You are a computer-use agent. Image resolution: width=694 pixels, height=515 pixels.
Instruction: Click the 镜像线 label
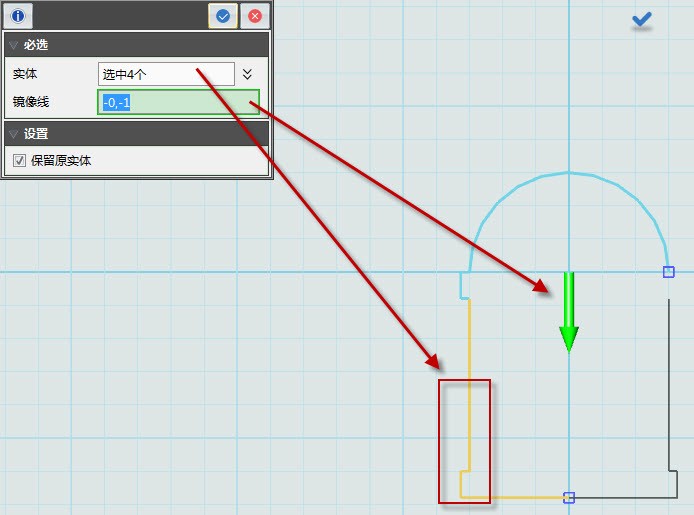point(31,102)
